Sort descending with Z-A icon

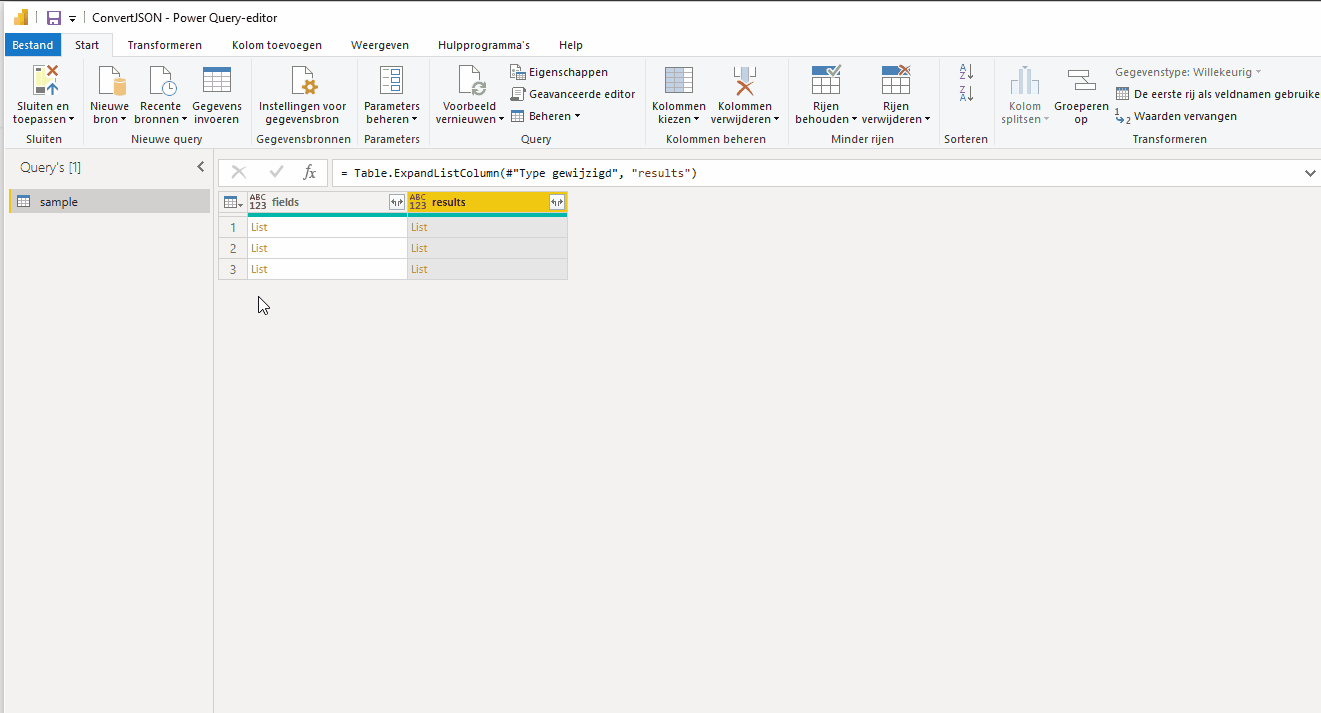[966, 94]
